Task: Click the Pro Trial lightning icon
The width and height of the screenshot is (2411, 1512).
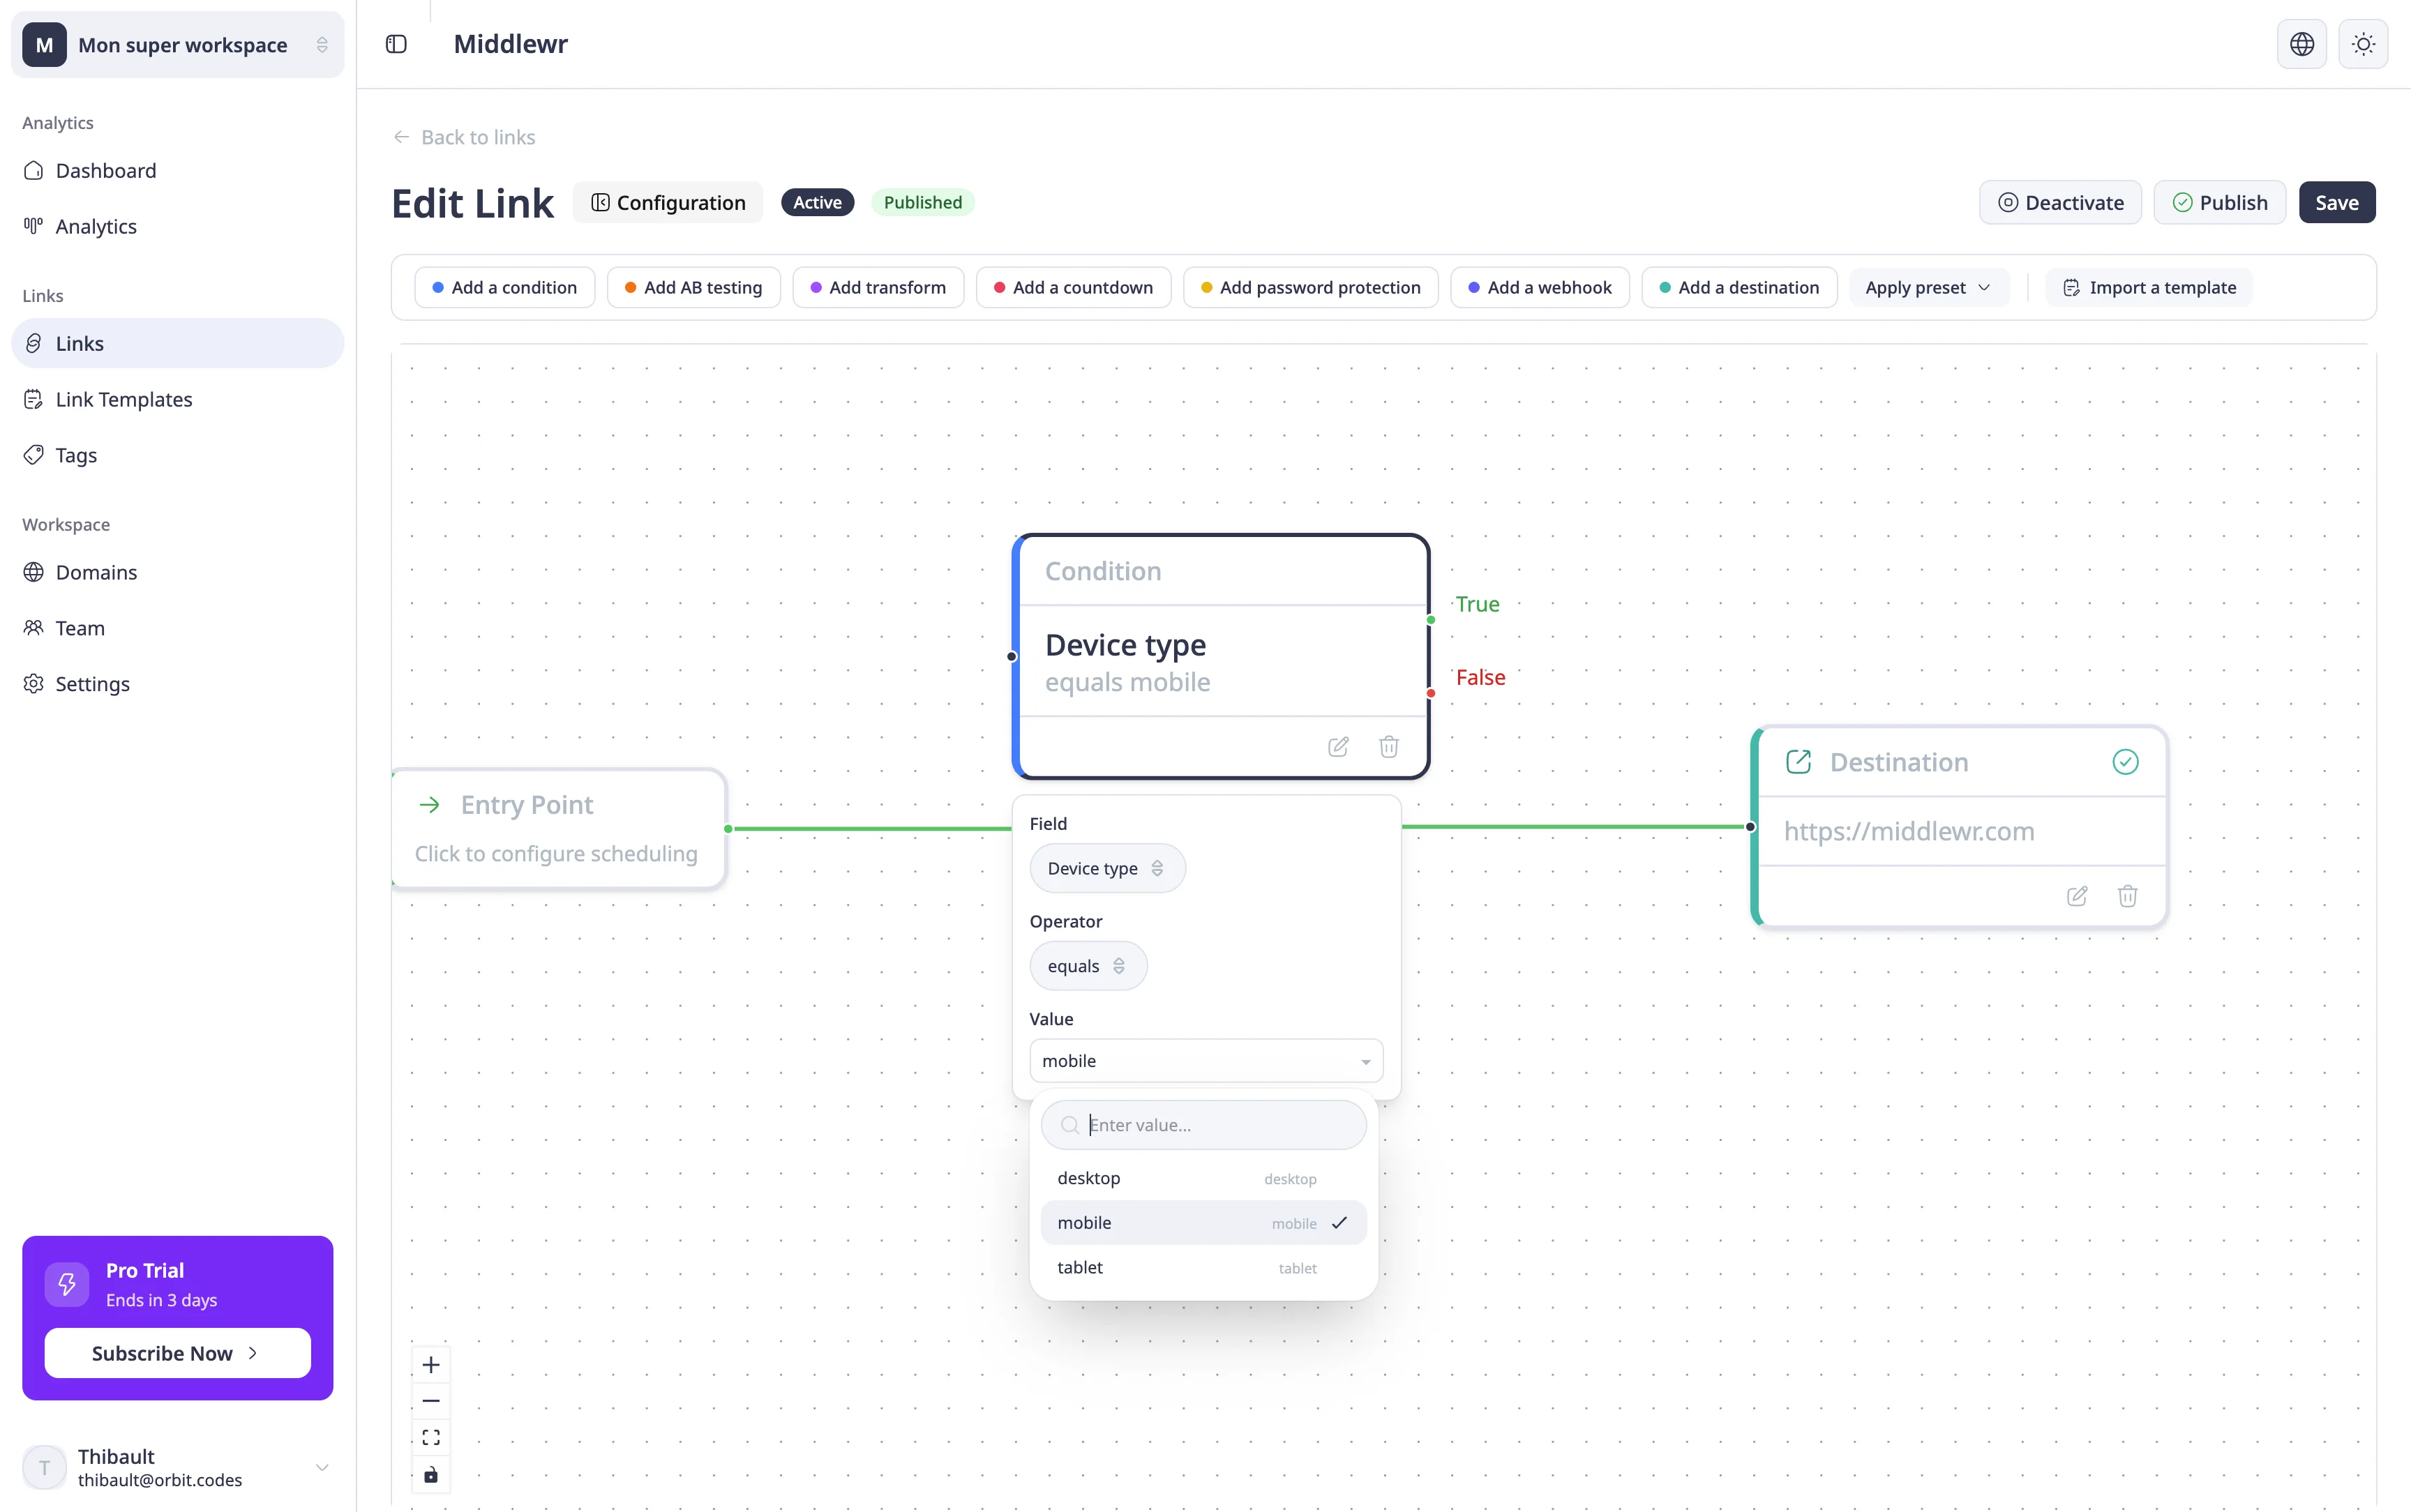Action: [67, 1284]
